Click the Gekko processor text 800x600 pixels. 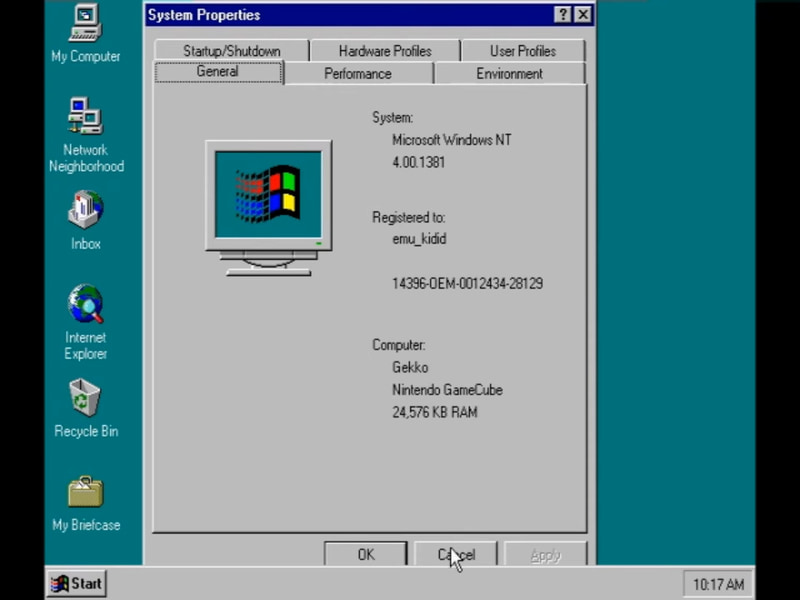coord(410,367)
